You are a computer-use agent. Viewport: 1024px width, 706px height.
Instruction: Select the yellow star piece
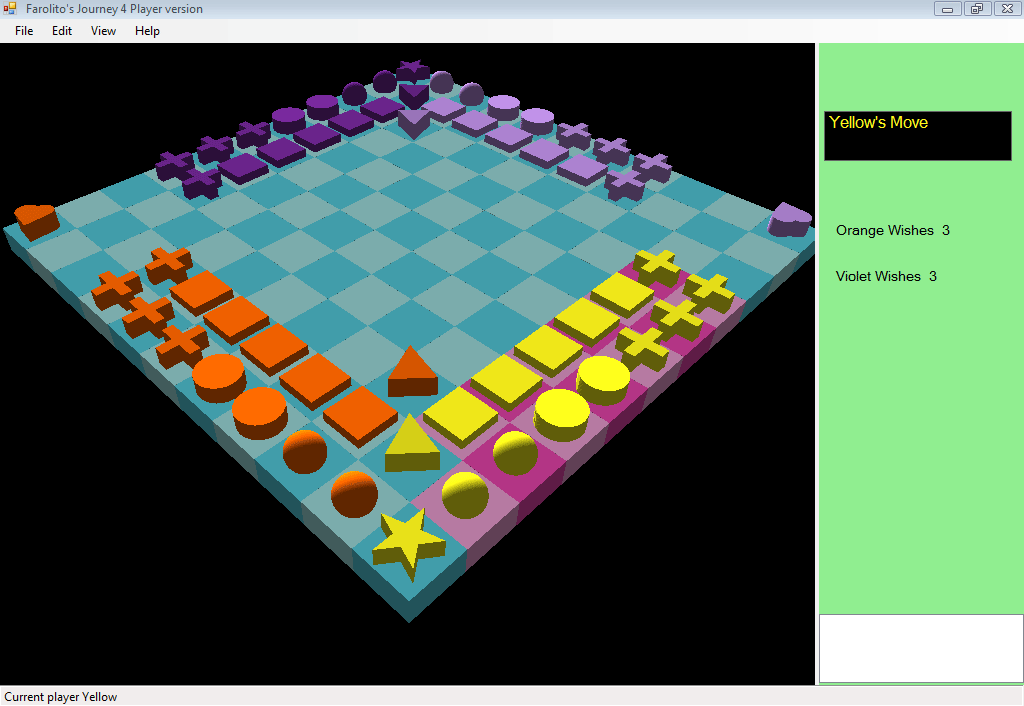pos(408,541)
